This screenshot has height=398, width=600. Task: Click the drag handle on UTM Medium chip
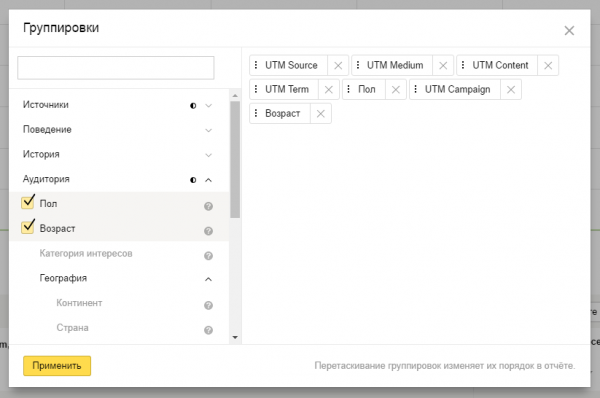pyautogui.click(x=358, y=65)
